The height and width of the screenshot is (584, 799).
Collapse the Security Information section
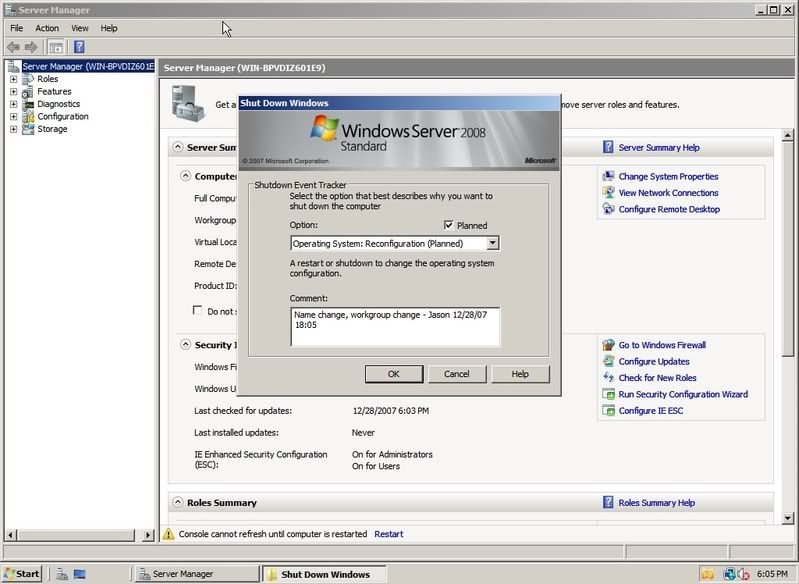coord(185,345)
